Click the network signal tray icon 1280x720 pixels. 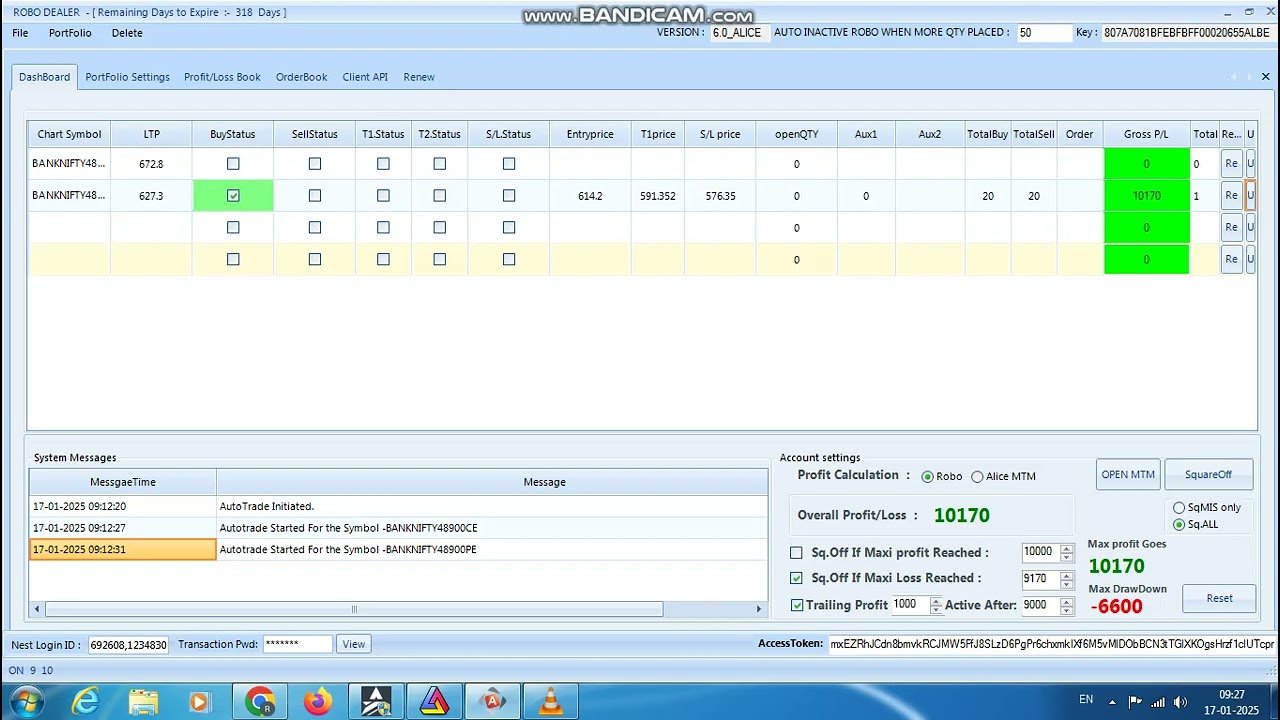[x=1159, y=701]
